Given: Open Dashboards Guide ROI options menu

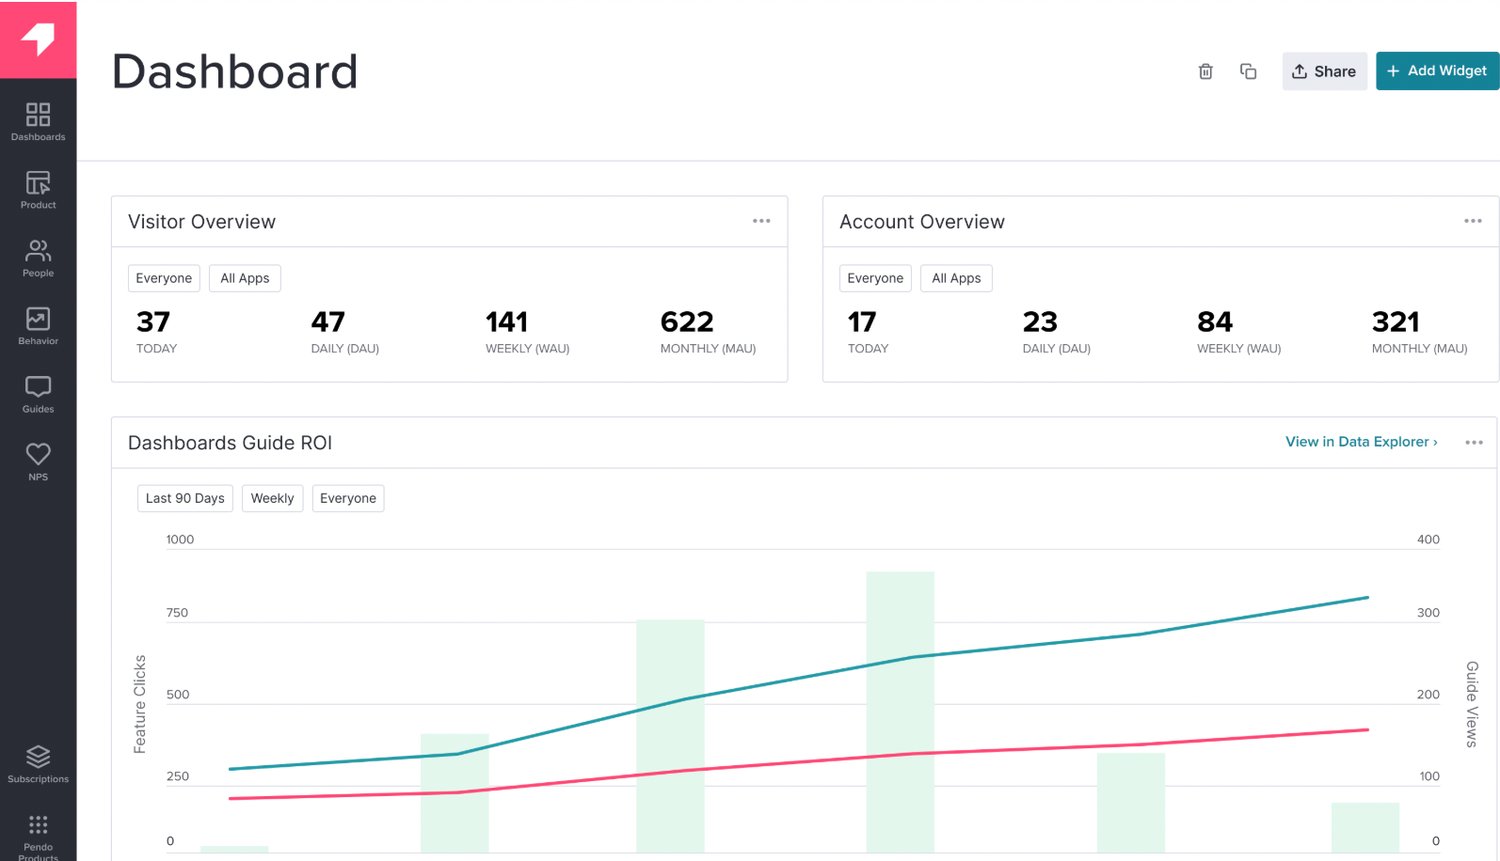Looking at the screenshot, I should tap(1474, 442).
